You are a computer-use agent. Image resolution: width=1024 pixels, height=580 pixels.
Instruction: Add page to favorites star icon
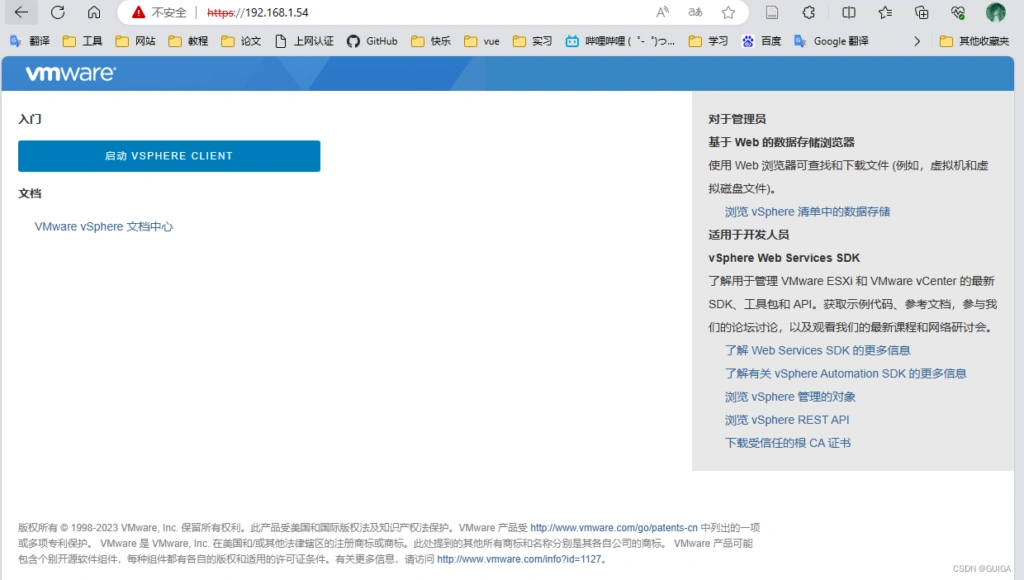point(728,12)
